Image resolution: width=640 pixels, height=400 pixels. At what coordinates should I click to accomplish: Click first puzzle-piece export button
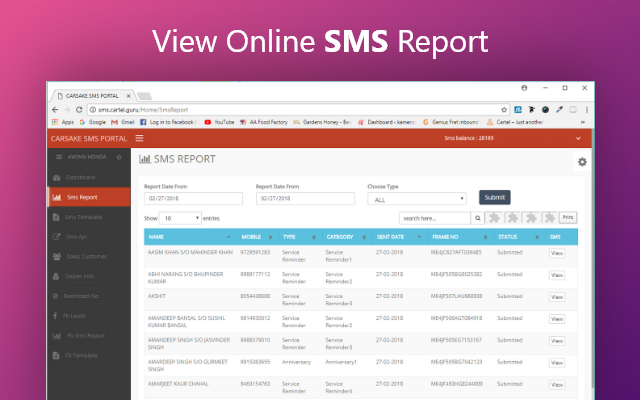pyautogui.click(x=495, y=218)
